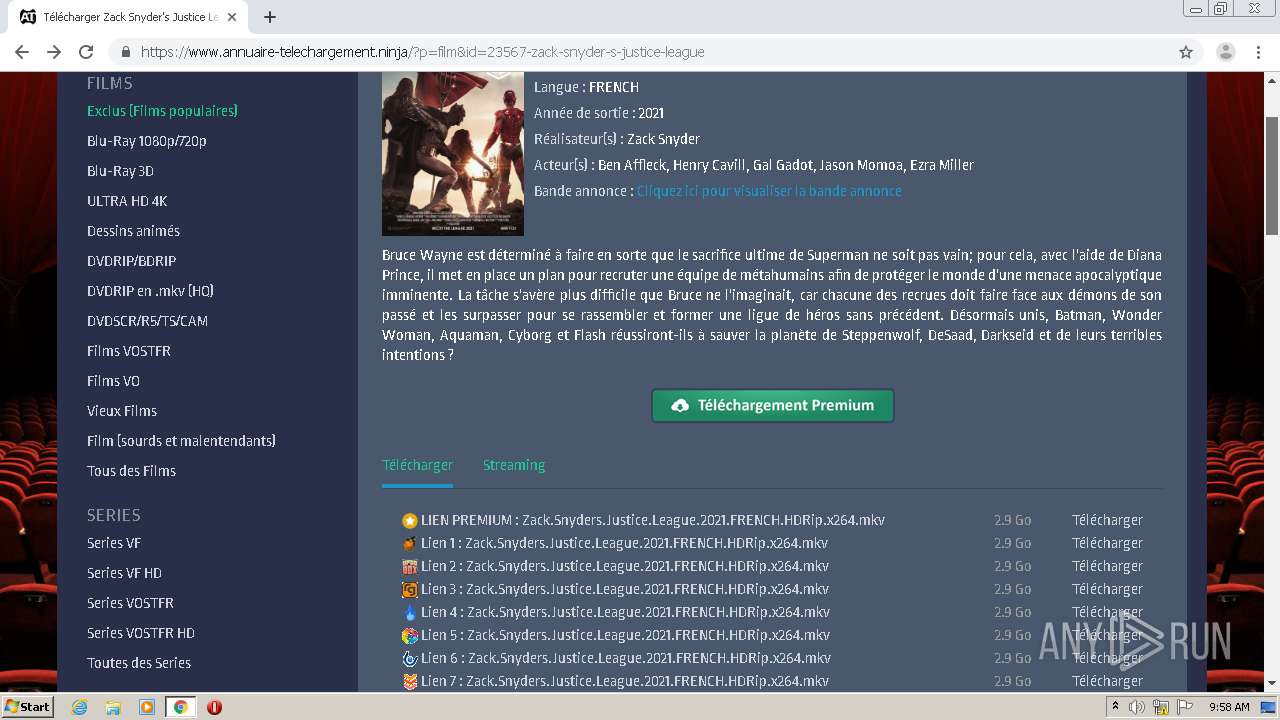The height and width of the screenshot is (720, 1280).
Task: Launch the media player from taskbar
Action: [147, 707]
